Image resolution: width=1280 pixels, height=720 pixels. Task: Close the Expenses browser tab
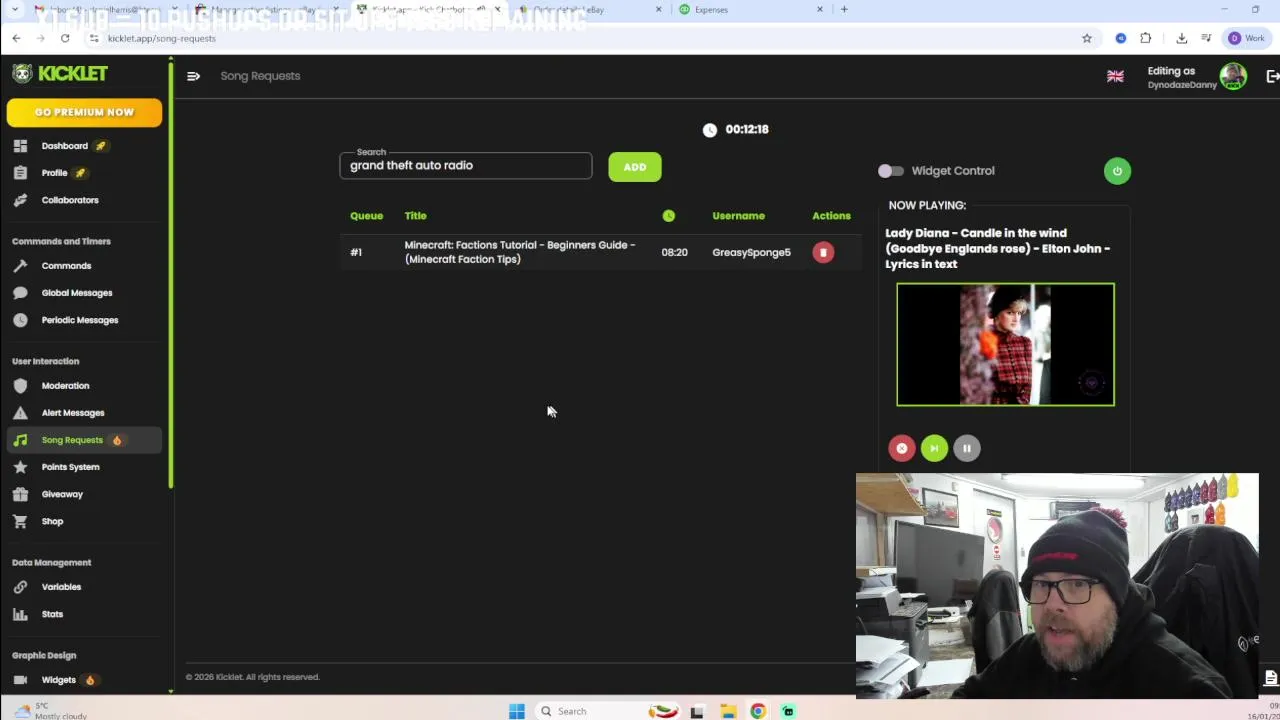(x=820, y=10)
